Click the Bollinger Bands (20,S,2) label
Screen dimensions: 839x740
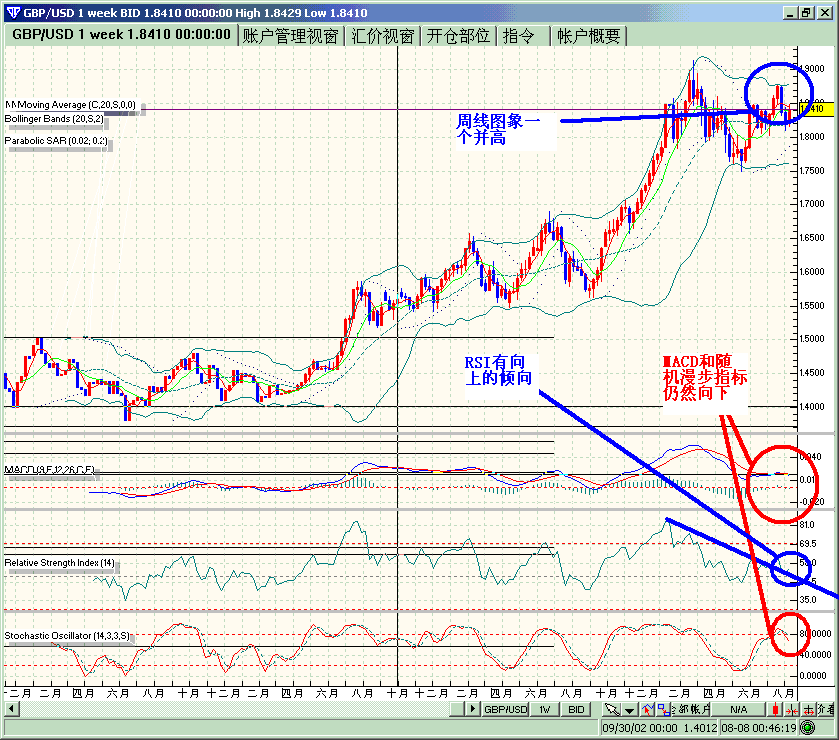click(x=54, y=119)
